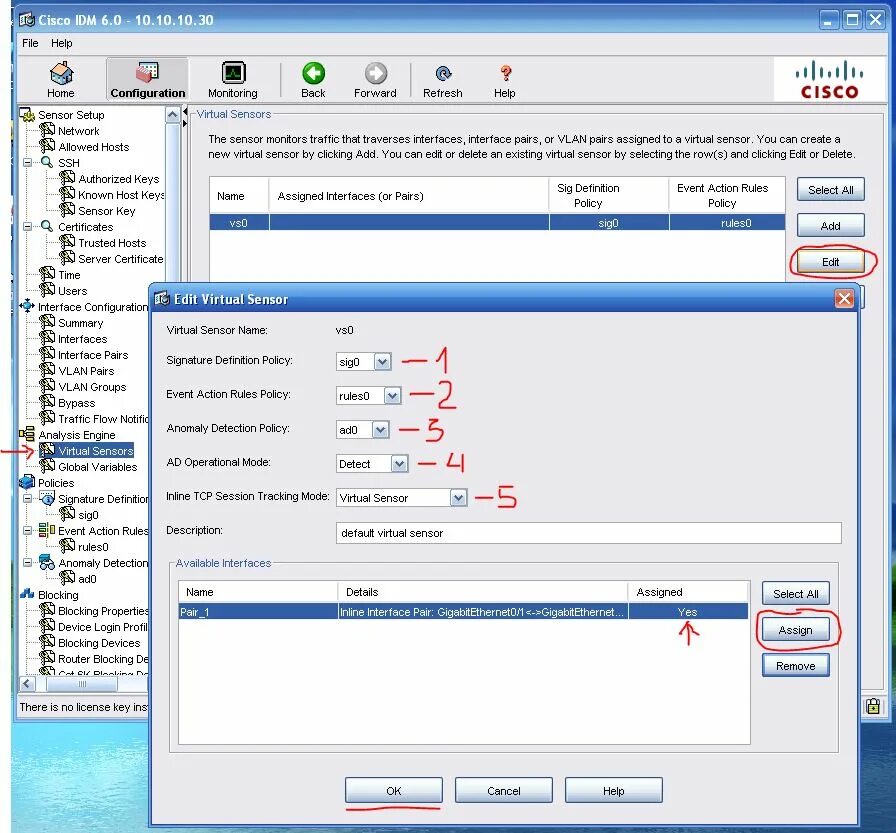Collapse Signature Definition tree node
The height and width of the screenshot is (833, 896).
tap(27, 499)
